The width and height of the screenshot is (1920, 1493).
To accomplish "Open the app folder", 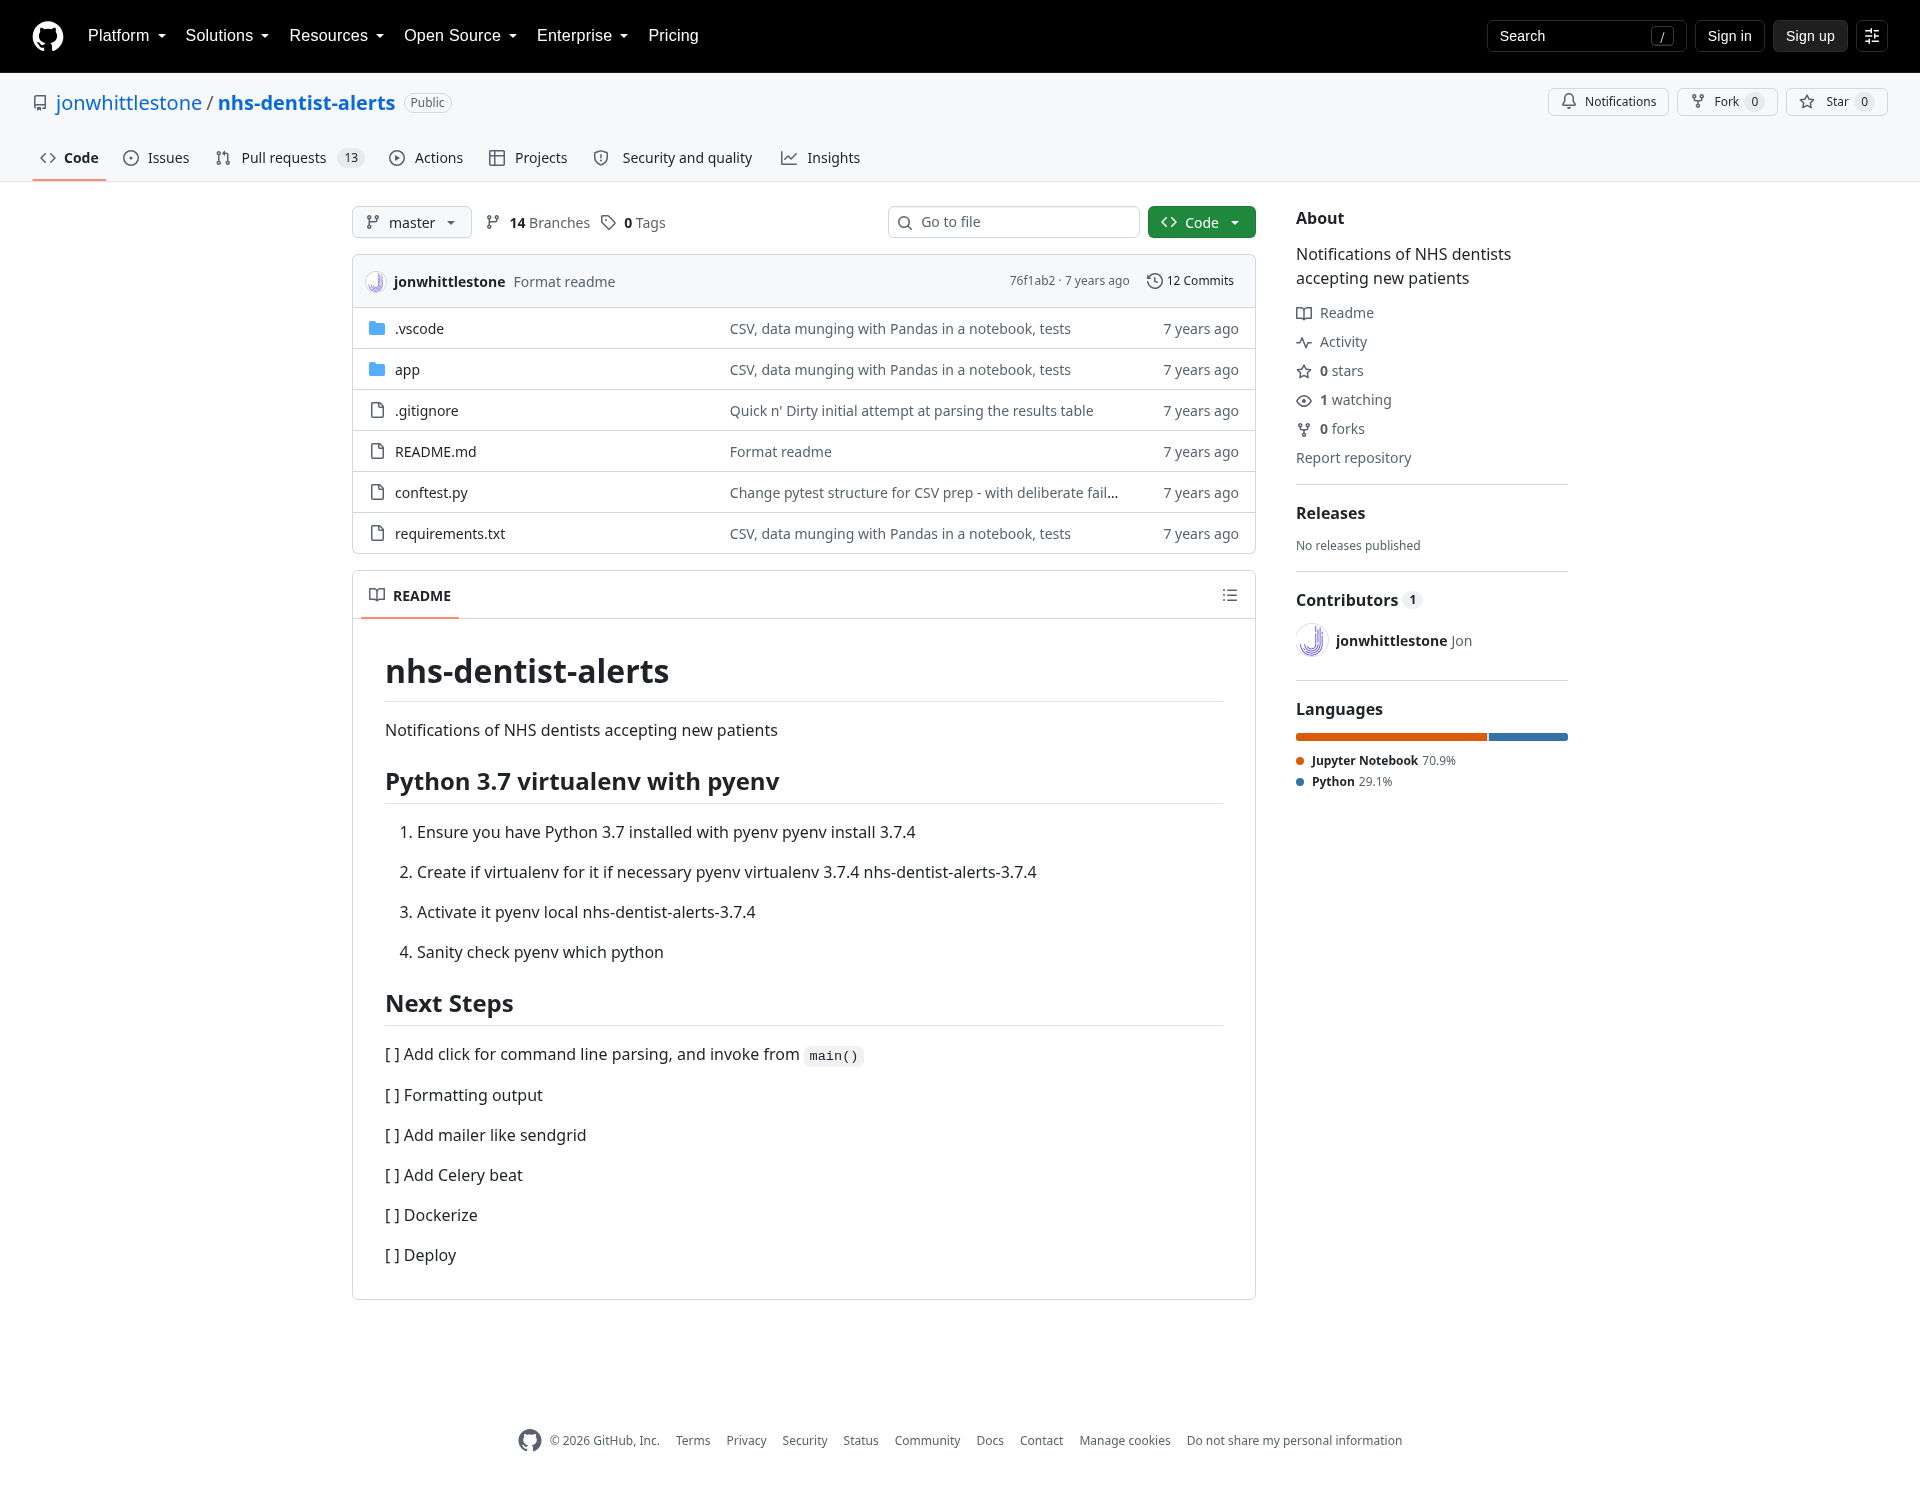I will coord(407,370).
